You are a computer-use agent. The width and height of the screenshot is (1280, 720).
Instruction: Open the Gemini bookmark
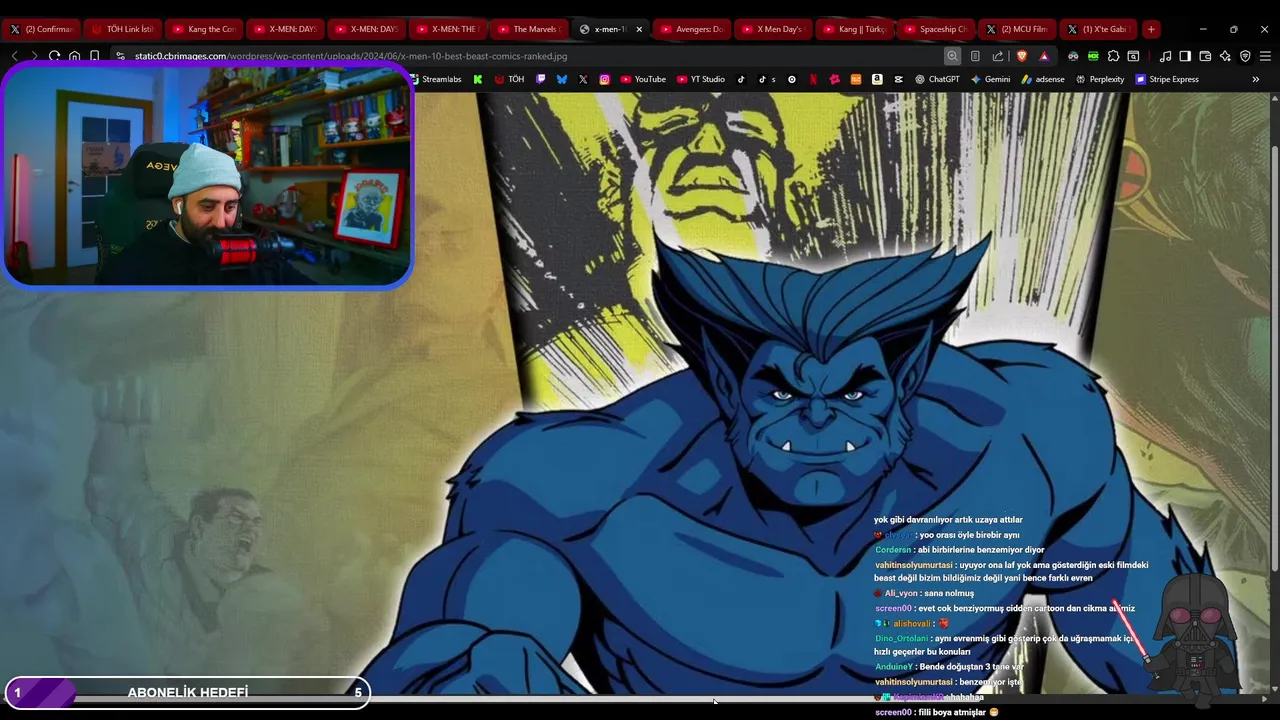tap(991, 79)
